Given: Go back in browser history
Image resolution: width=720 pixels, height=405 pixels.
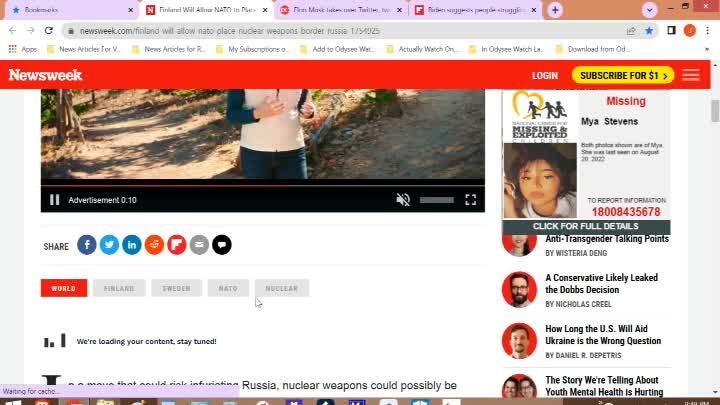Looking at the screenshot, I should 12,31.
